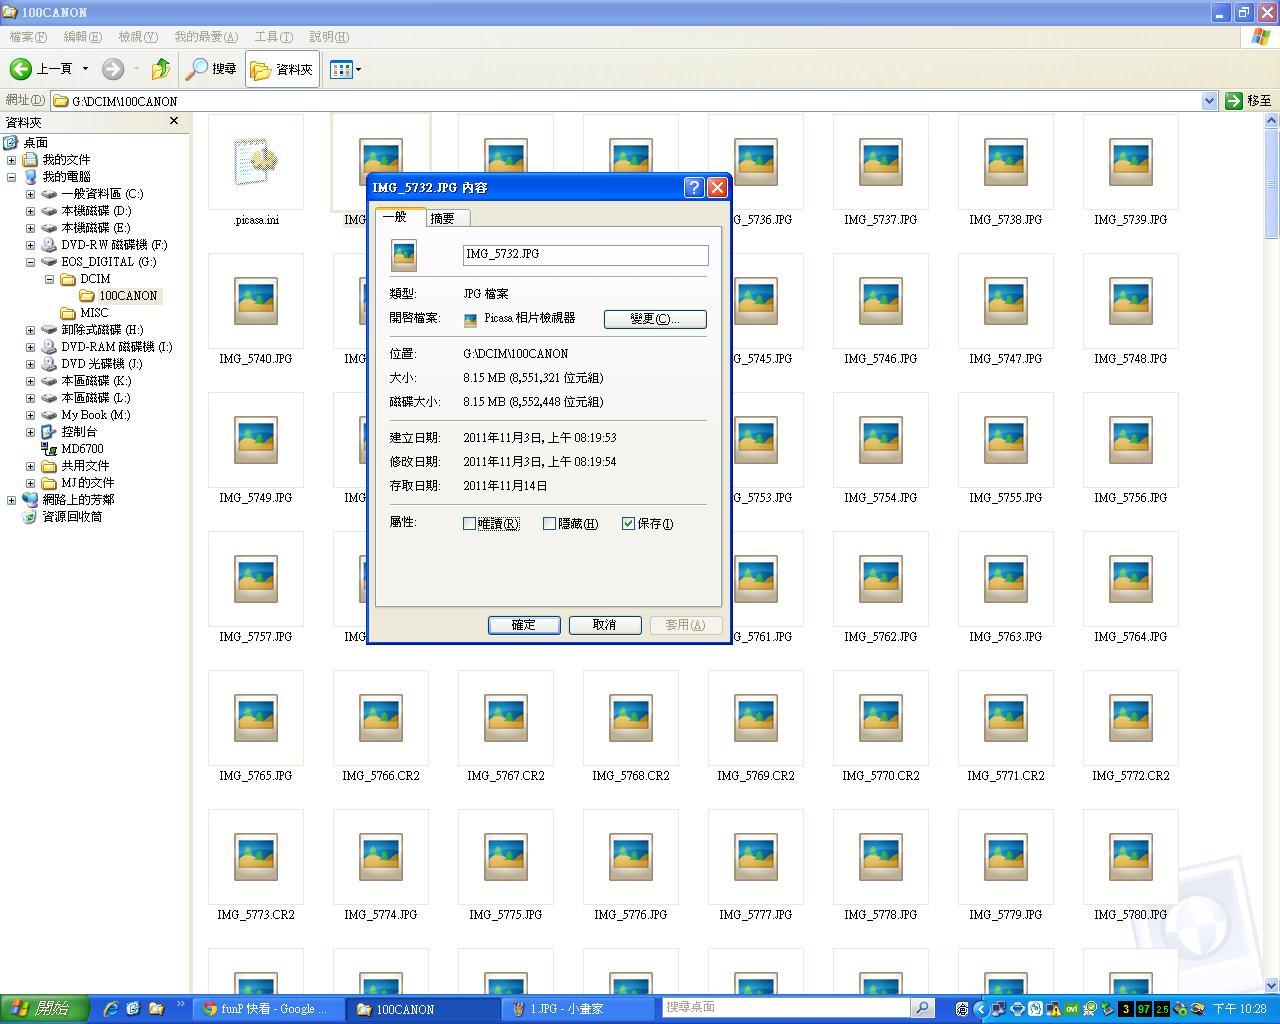Expand 我的文件 in the tree
Image resolution: width=1280 pixels, height=1024 pixels.
[x=12, y=160]
